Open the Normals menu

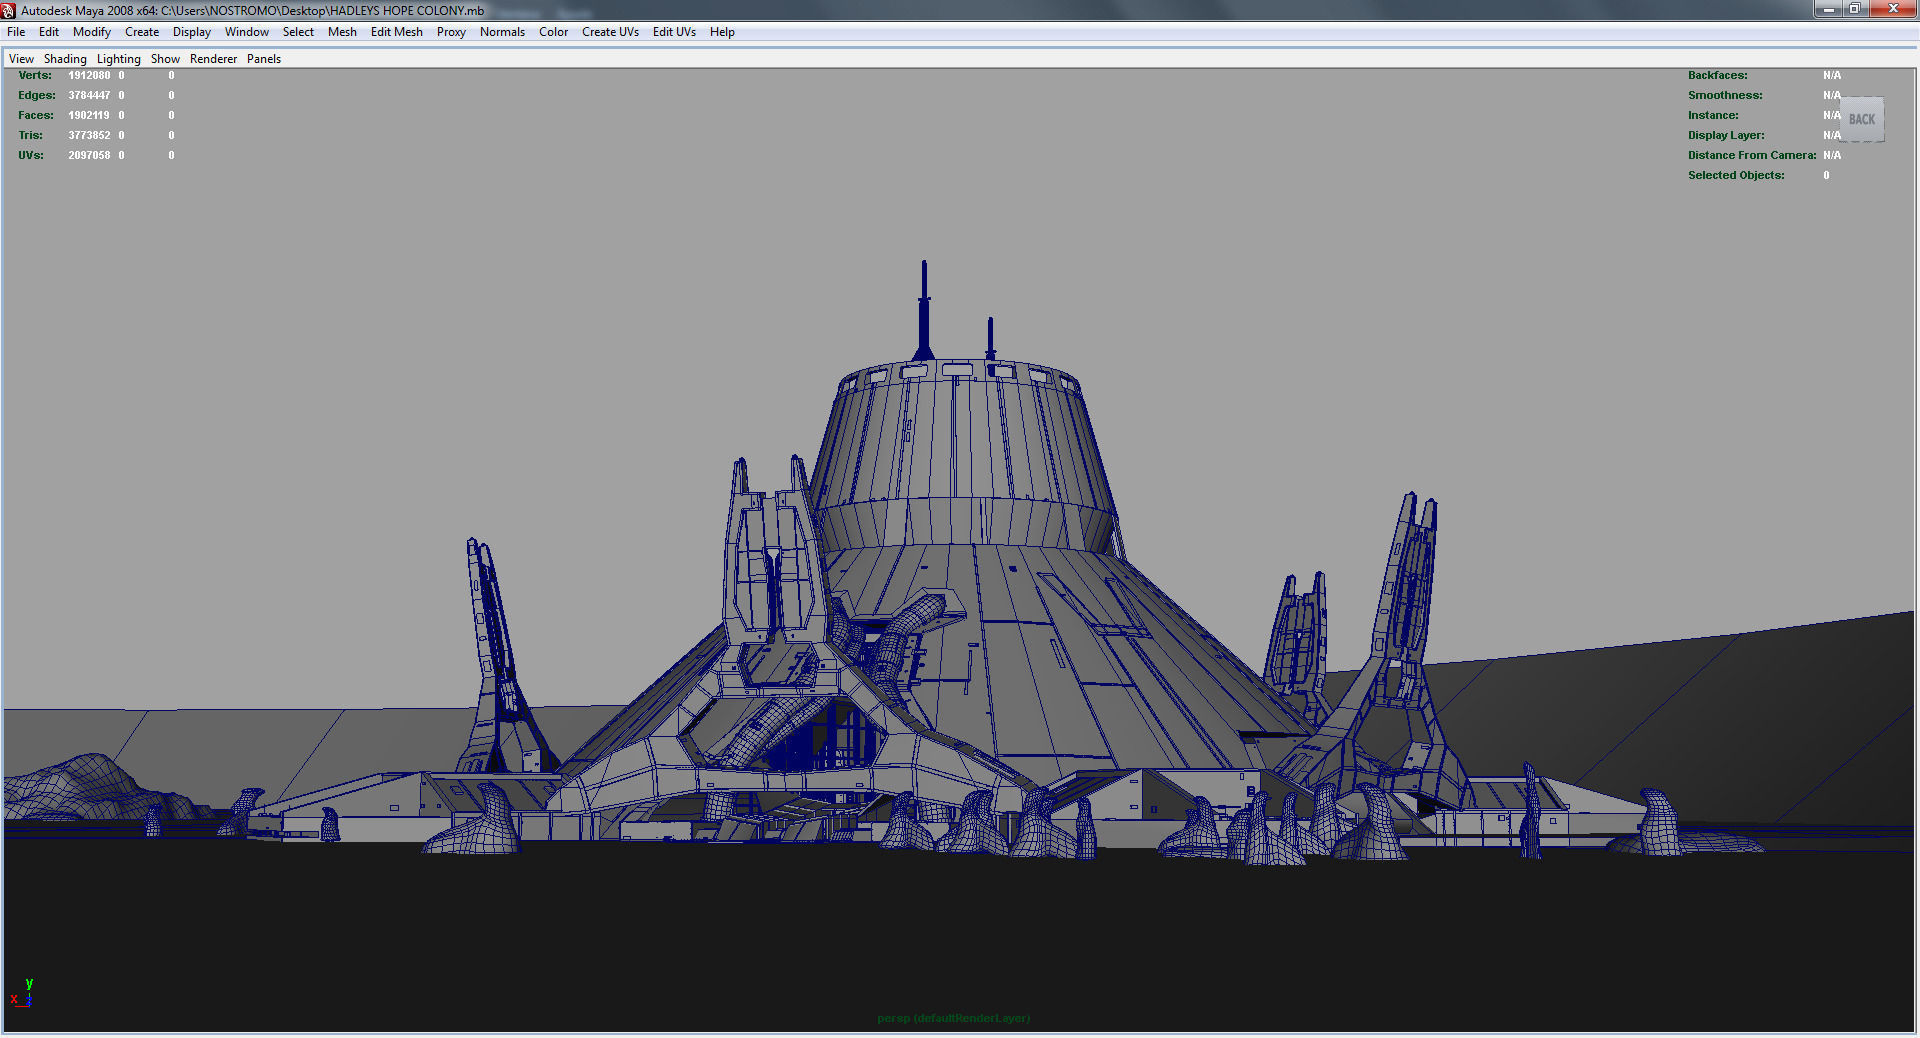(502, 32)
